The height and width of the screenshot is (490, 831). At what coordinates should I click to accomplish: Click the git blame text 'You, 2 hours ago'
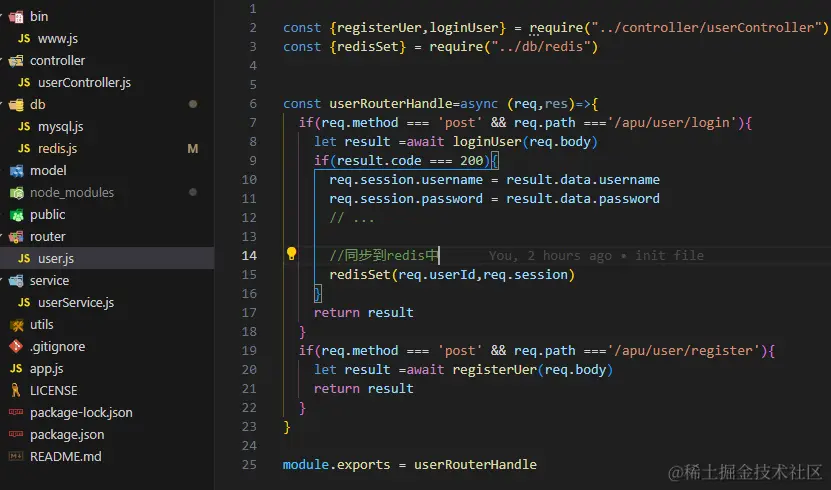point(550,256)
